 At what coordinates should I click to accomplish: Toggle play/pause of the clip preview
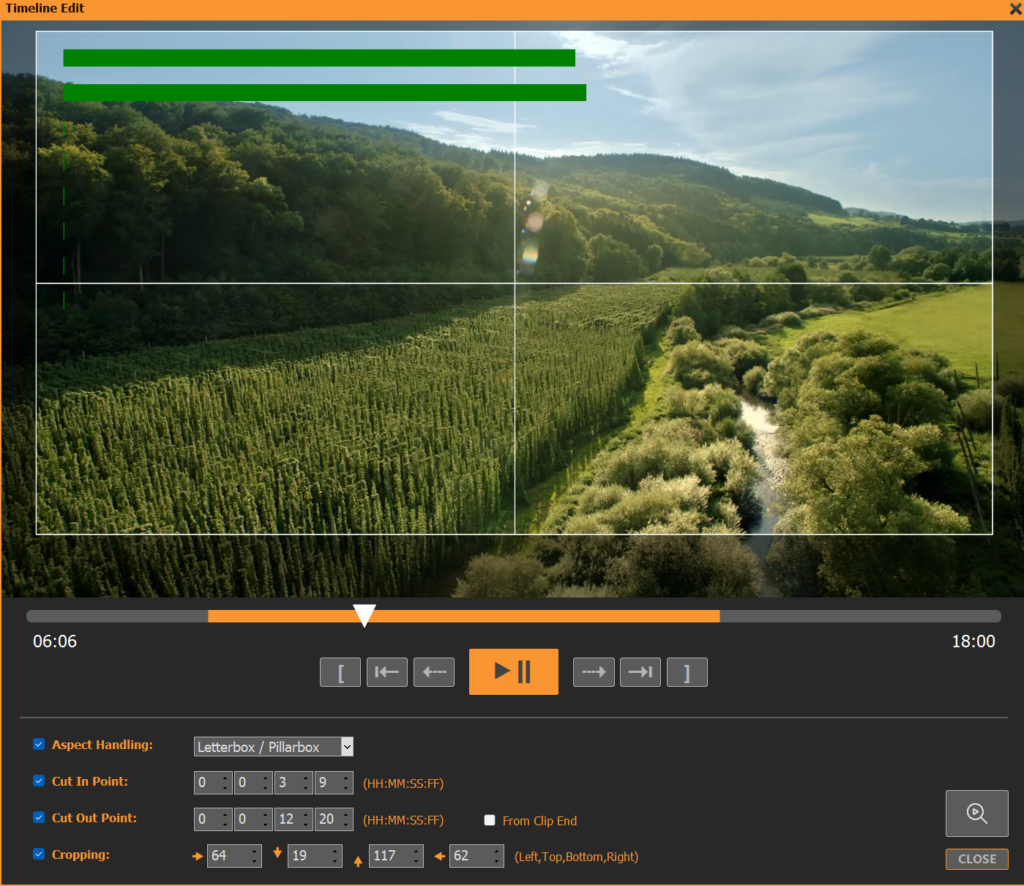(x=513, y=672)
